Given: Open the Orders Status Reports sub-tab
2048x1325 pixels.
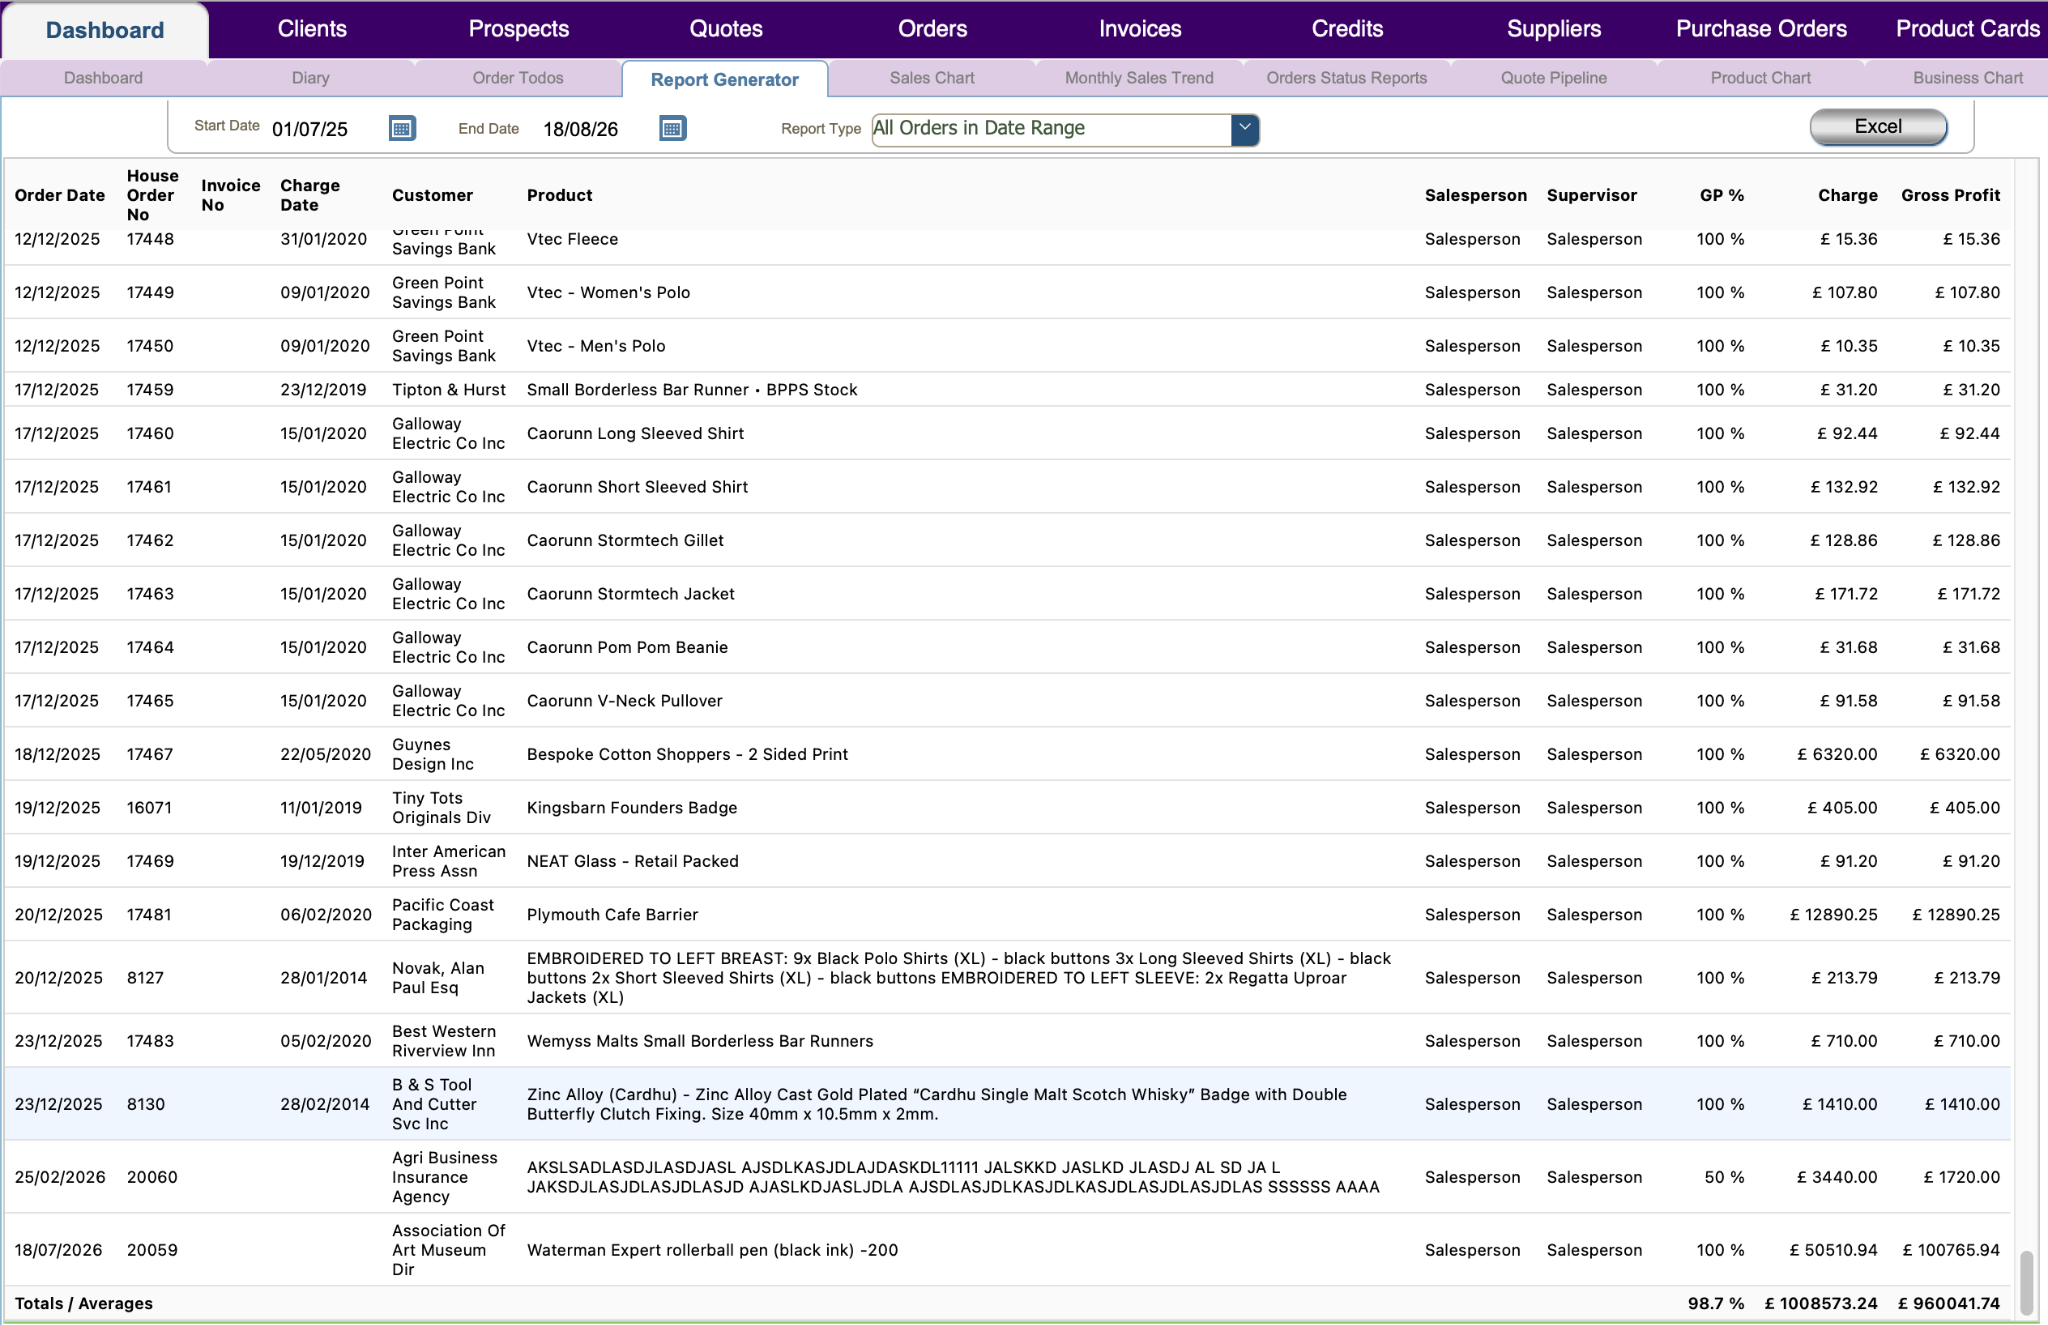Looking at the screenshot, I should 1347,78.
